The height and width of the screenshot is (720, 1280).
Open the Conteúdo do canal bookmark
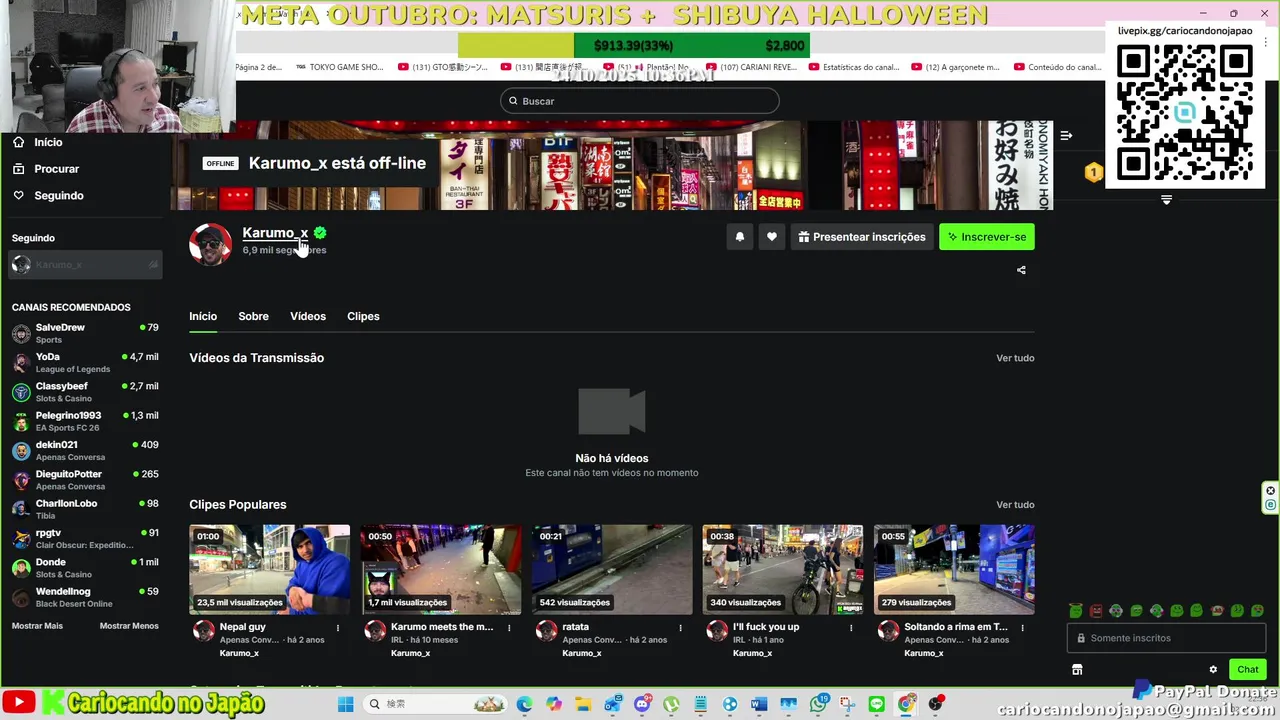[1058, 67]
